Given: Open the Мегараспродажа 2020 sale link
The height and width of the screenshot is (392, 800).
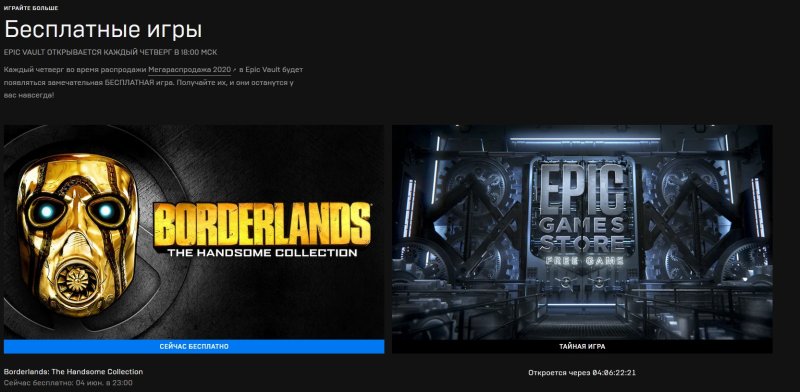Looking at the screenshot, I should click(189, 69).
